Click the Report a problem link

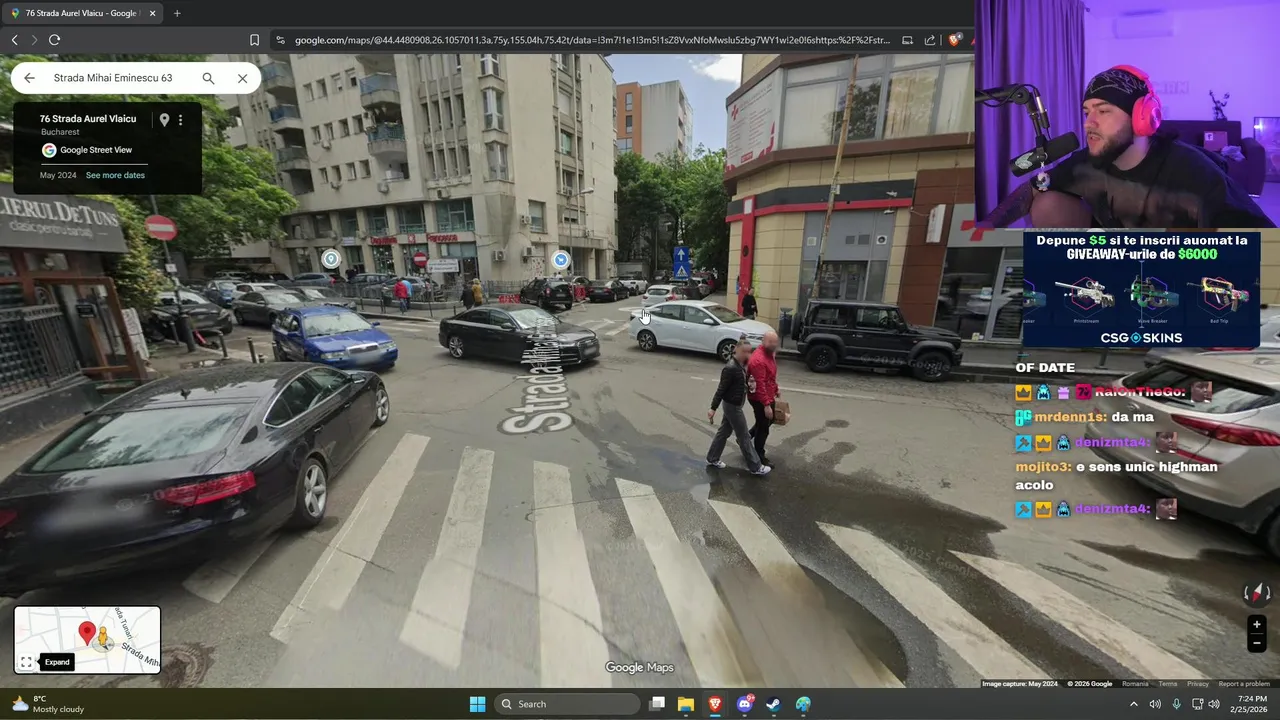click(x=1244, y=684)
